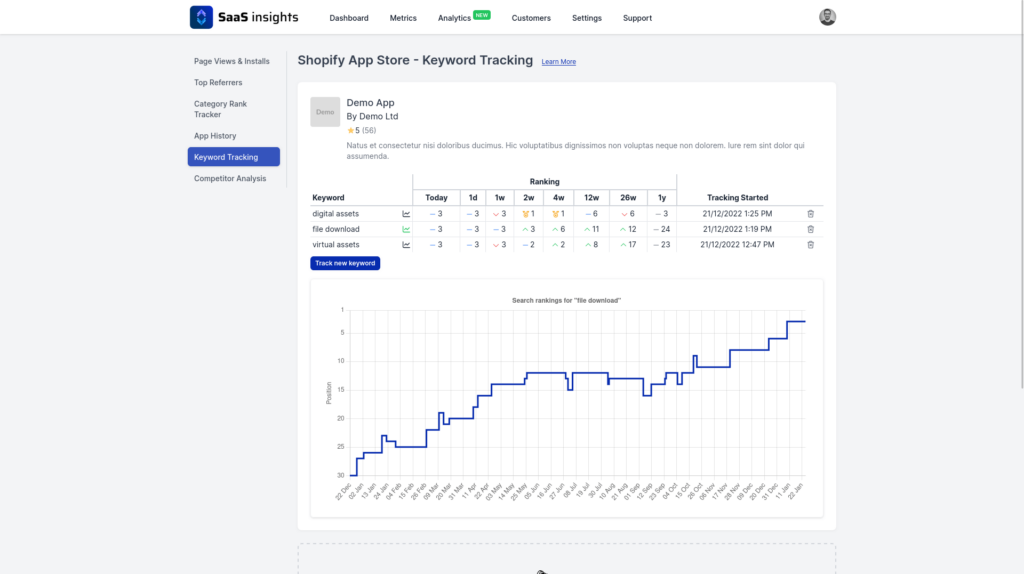The image size is (1024, 574).
Task: Click the Keyword column header
Action: 328,198
